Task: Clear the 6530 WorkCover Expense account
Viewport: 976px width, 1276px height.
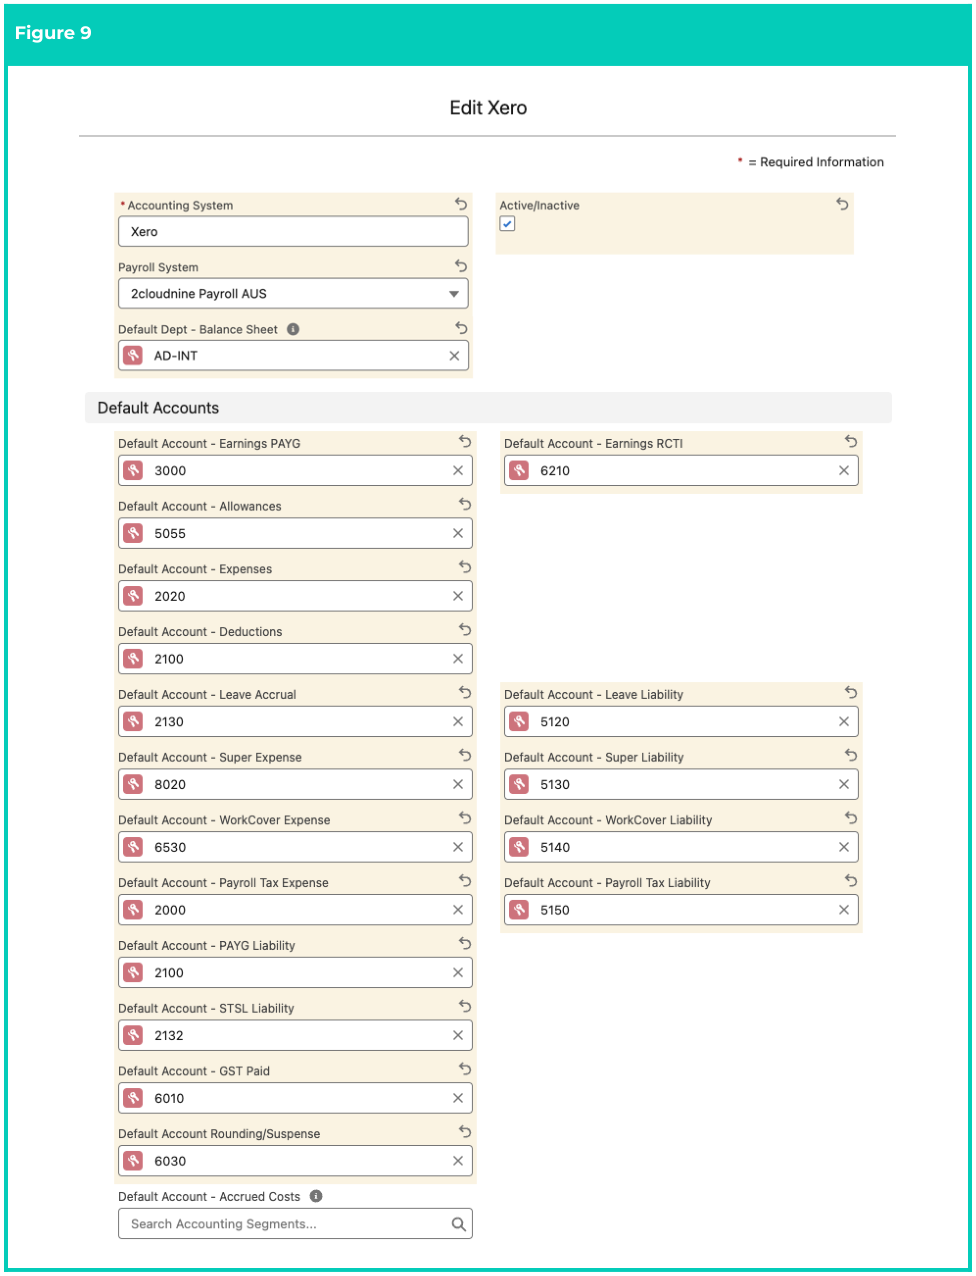Action: click(x=458, y=848)
